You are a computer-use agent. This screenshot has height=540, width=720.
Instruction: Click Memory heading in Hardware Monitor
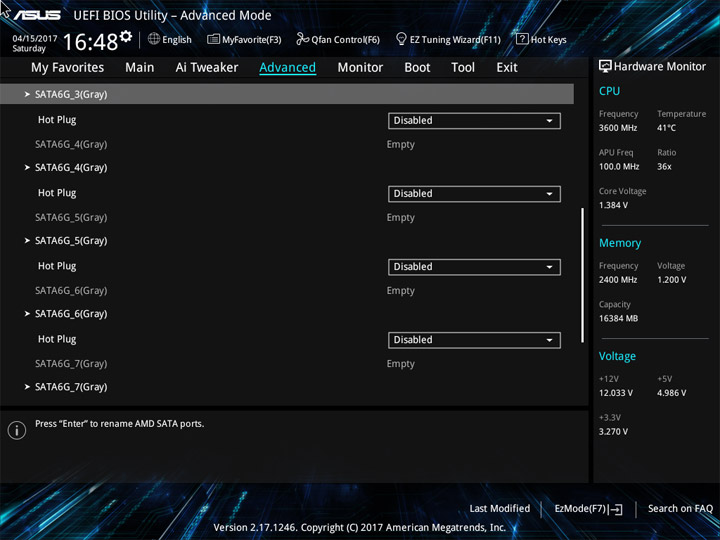tap(620, 243)
